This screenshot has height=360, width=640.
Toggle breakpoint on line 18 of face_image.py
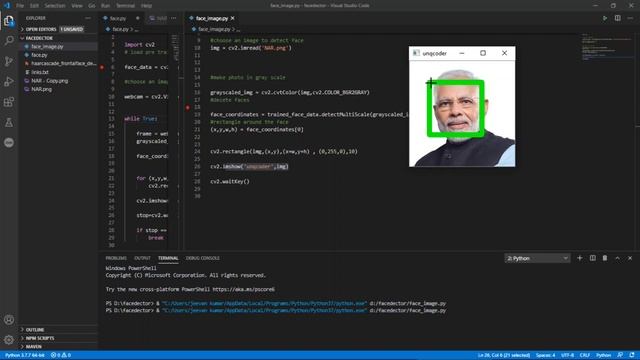point(188,107)
